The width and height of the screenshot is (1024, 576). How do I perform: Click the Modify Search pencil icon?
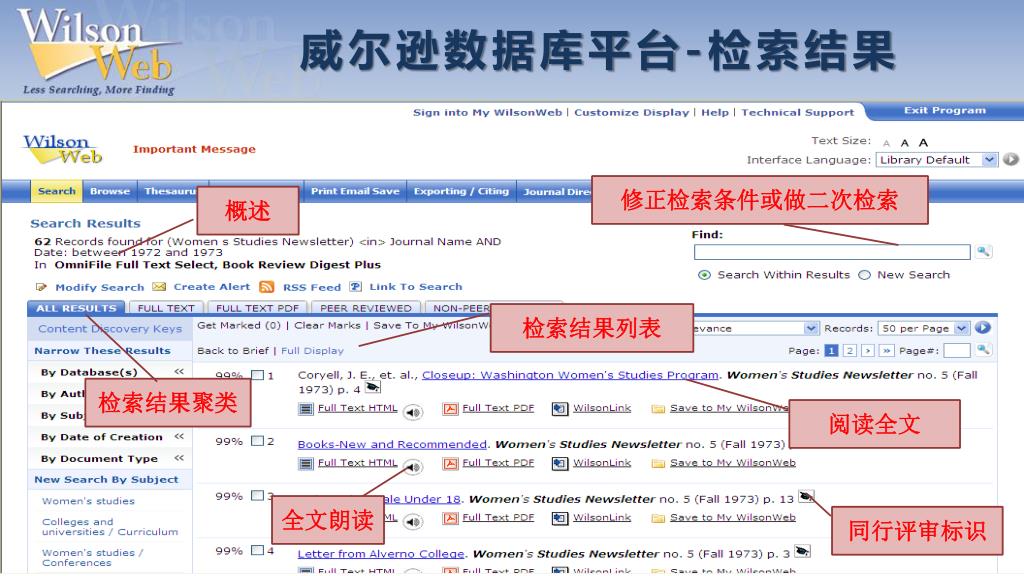pyautogui.click(x=41, y=287)
